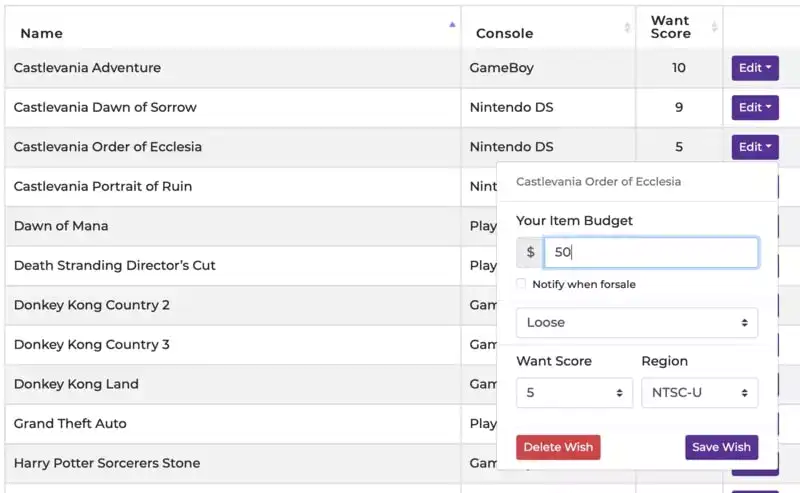The height and width of the screenshot is (493, 800).
Task: Click want score 10 cell
Action: pos(679,68)
